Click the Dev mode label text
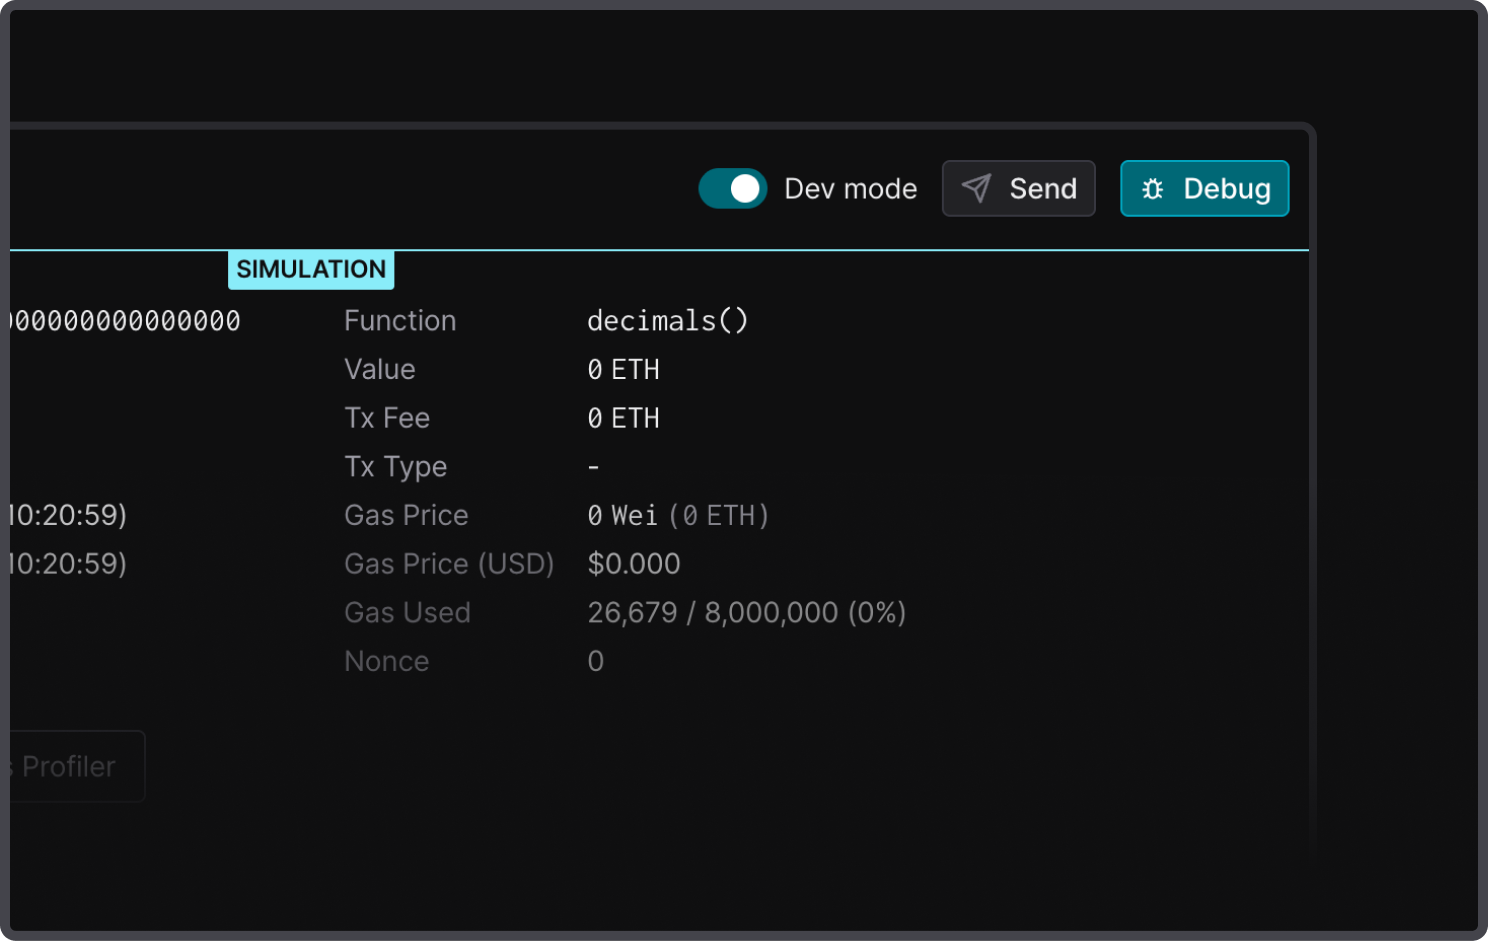 pyautogui.click(x=850, y=189)
